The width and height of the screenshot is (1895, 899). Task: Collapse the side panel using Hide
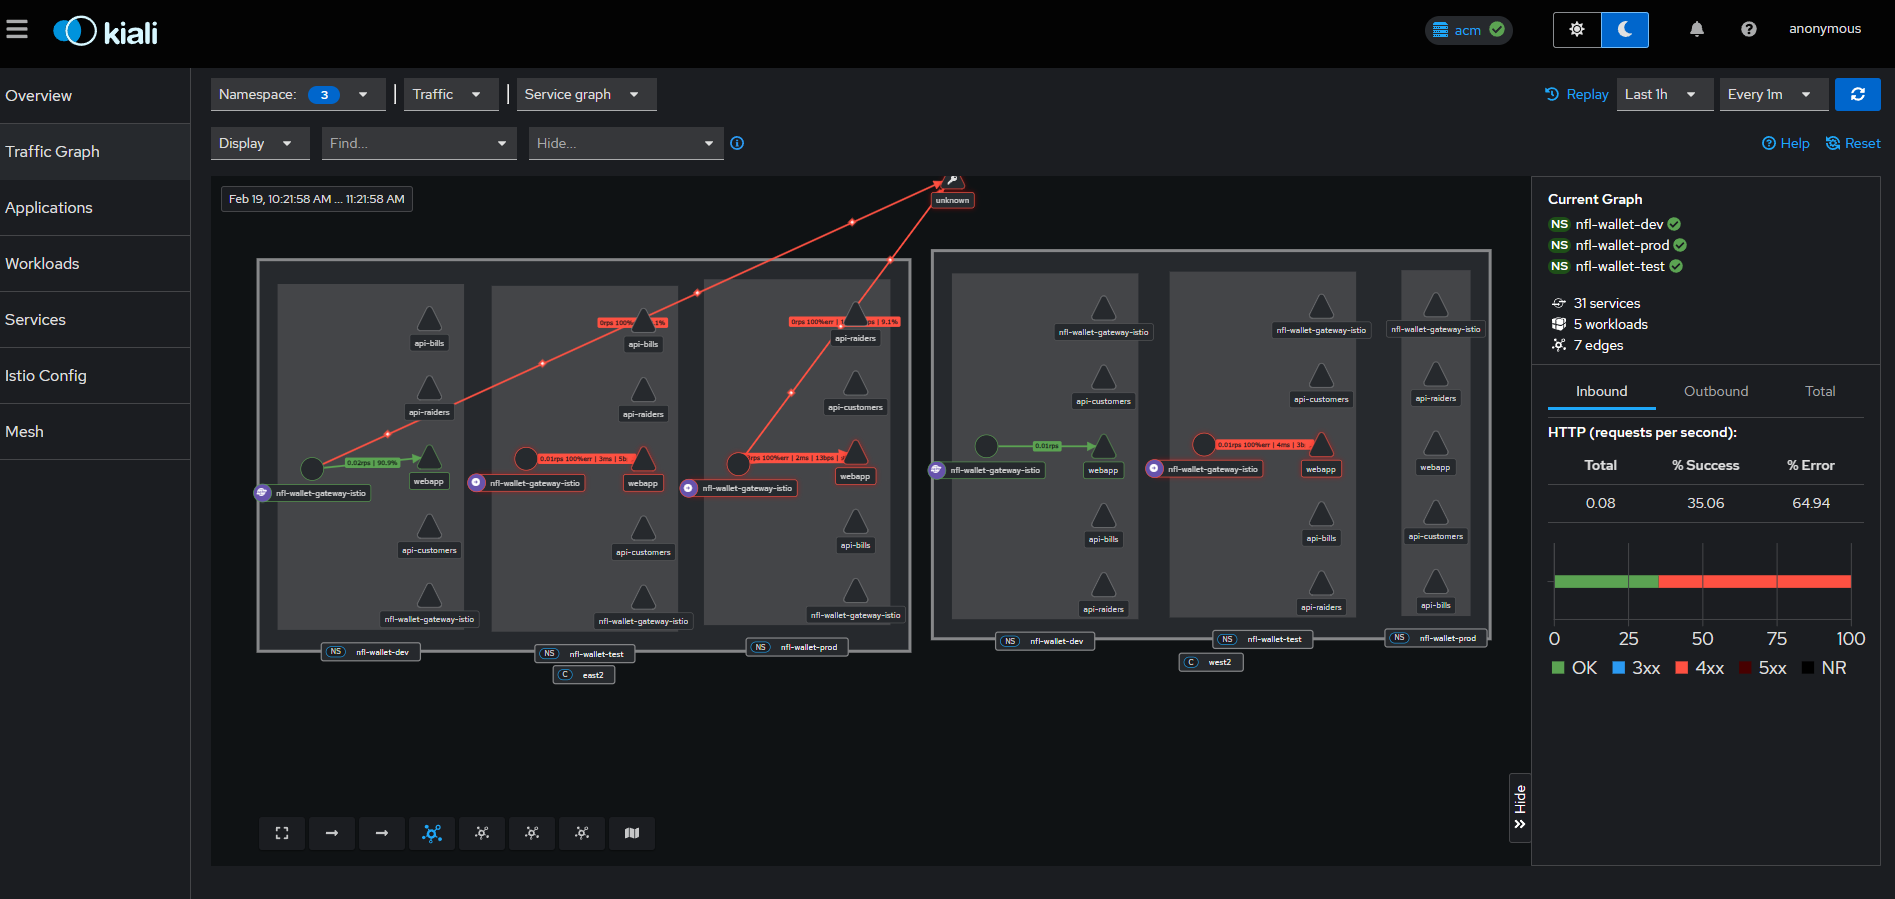coord(1520,807)
